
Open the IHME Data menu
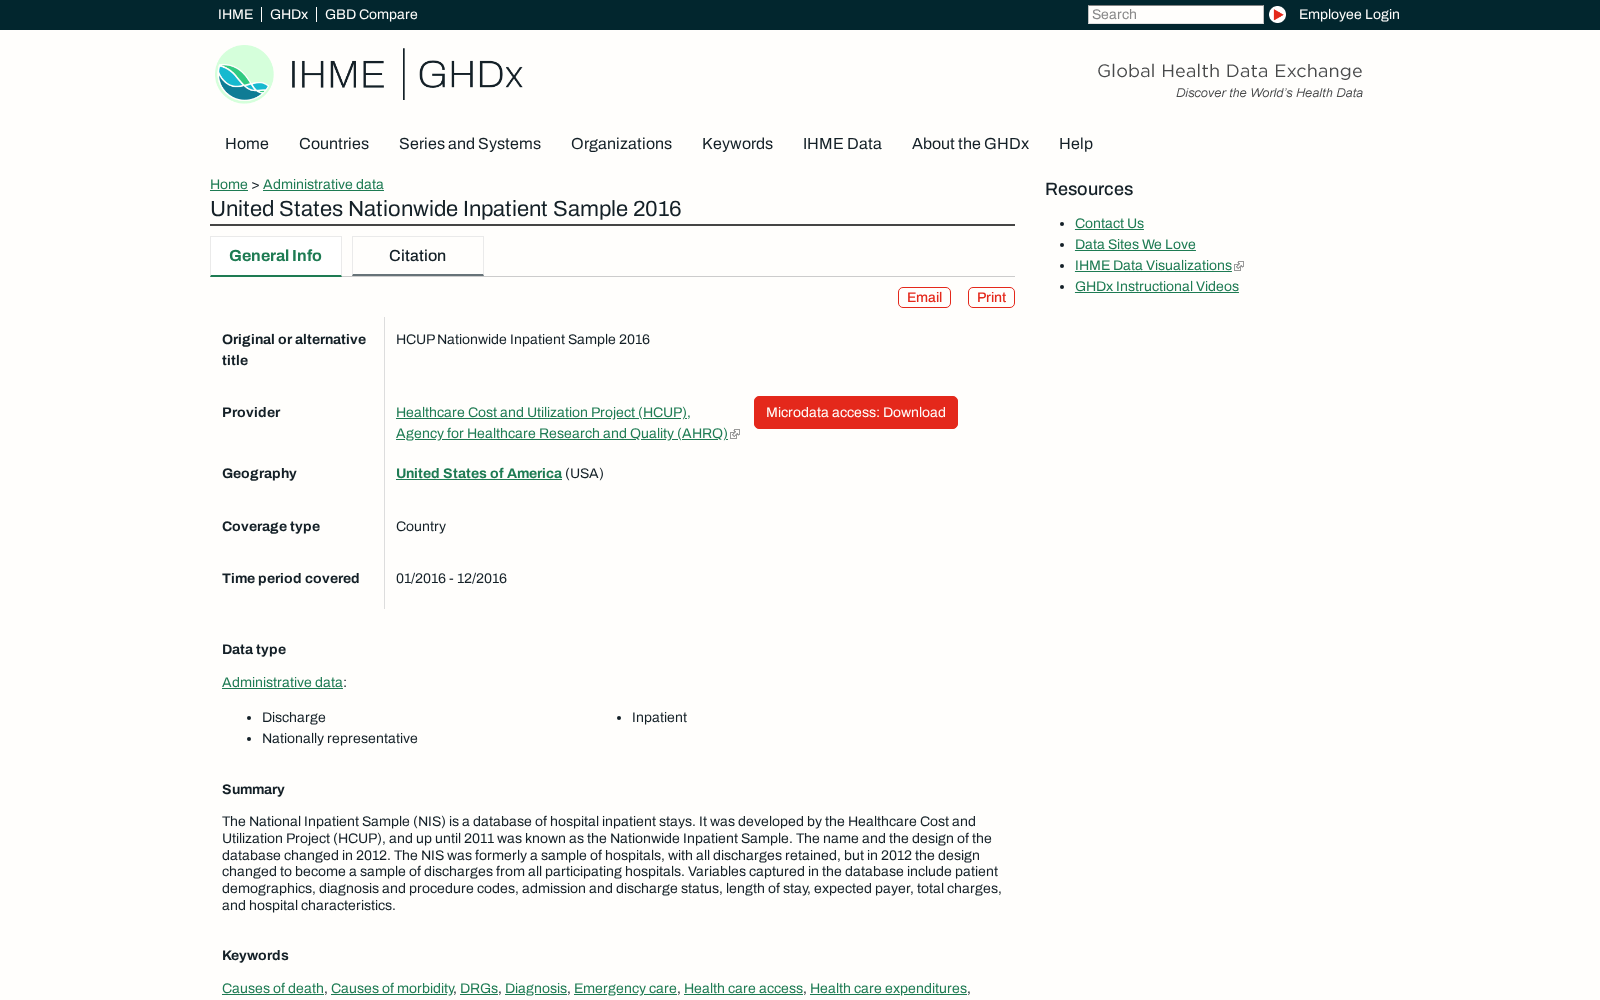(x=842, y=144)
